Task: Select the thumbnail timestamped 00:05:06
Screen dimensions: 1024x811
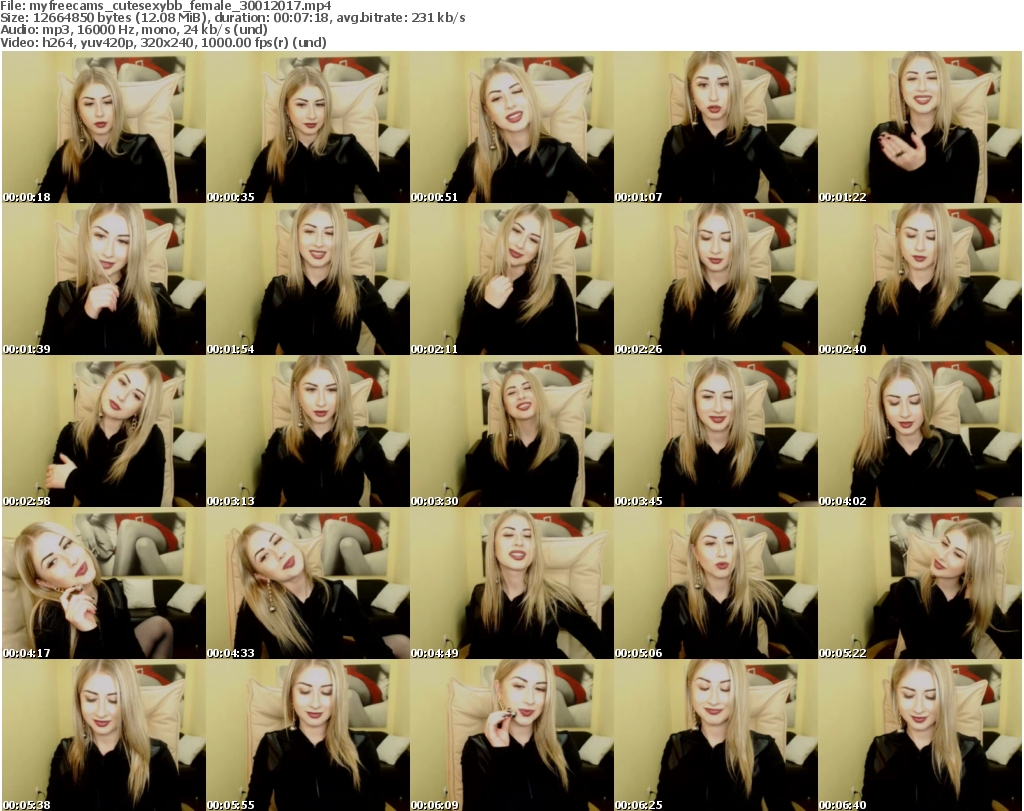Action: [x=715, y=583]
